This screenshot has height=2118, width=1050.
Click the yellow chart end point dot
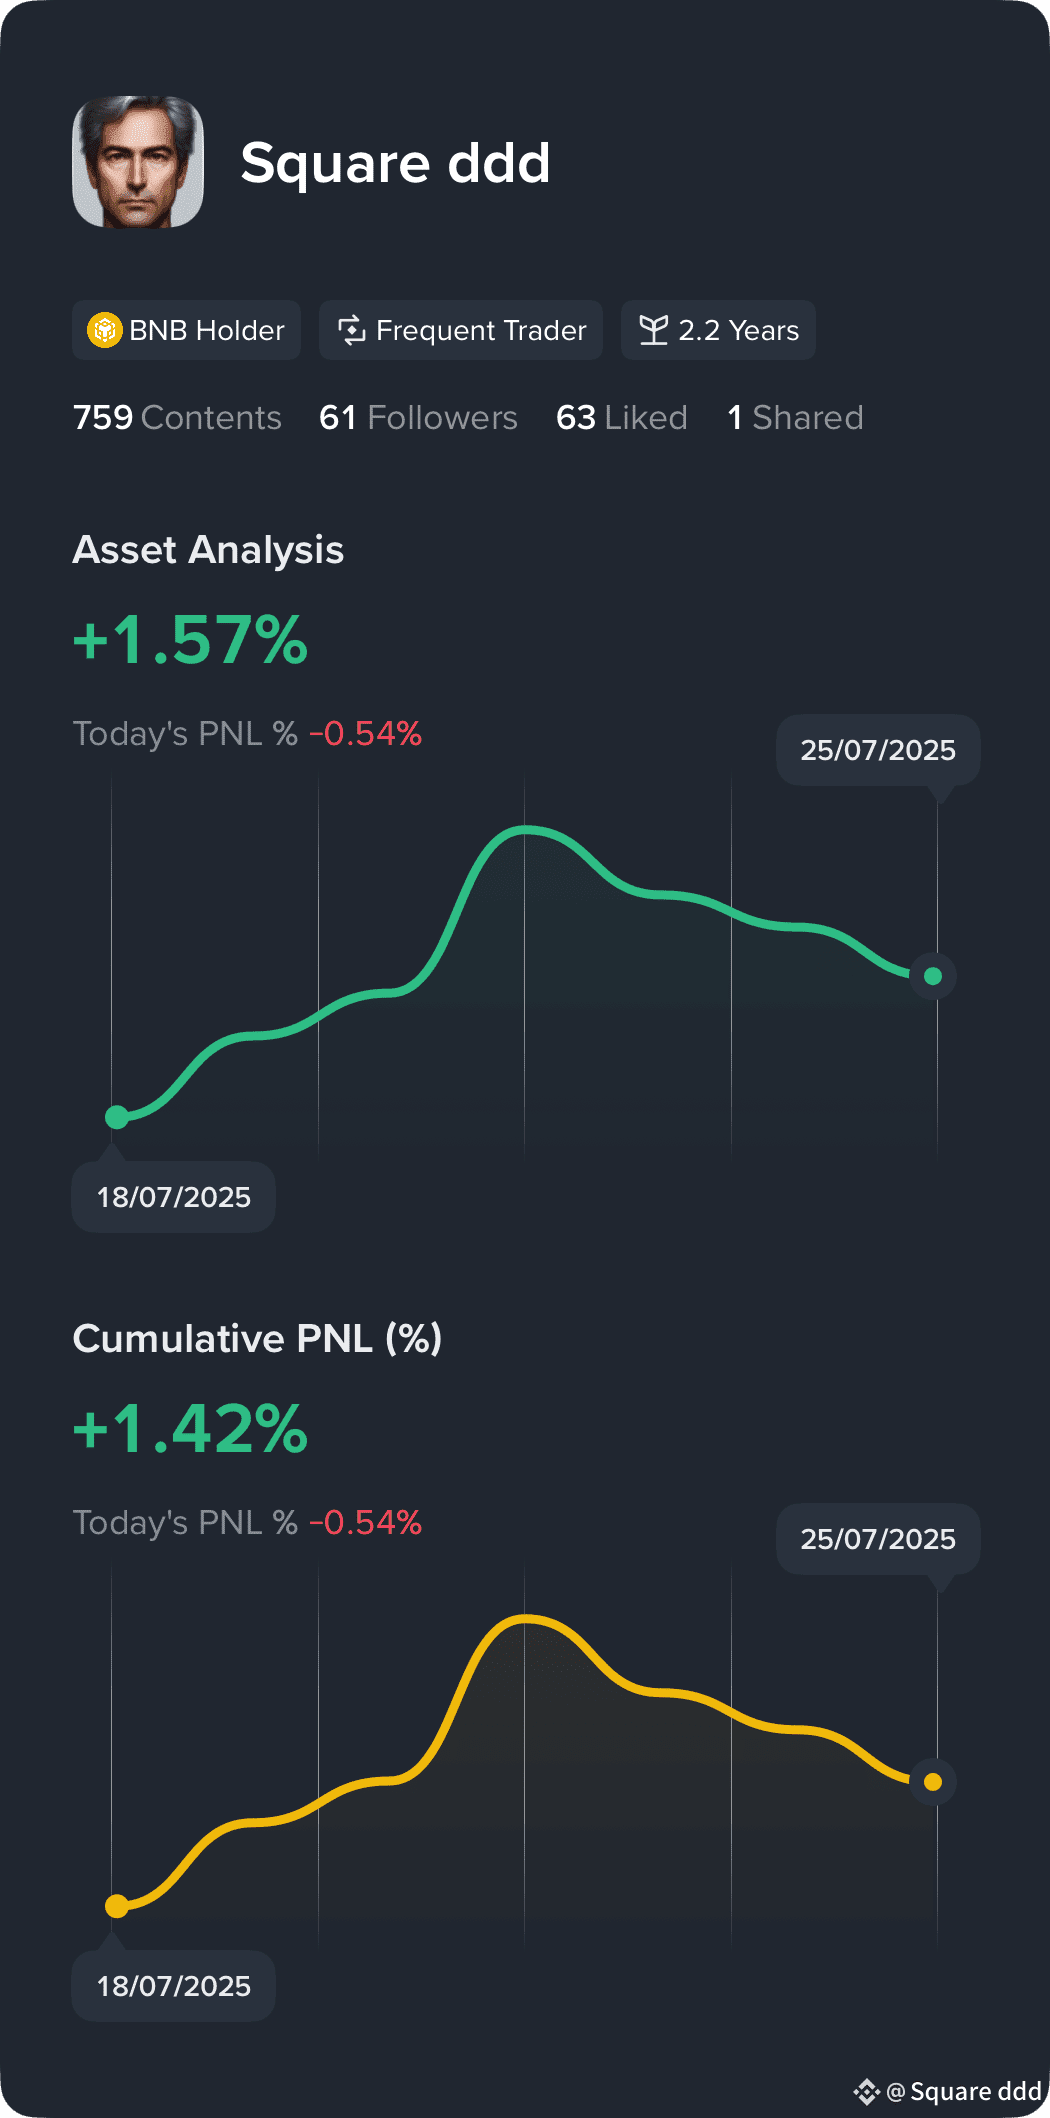[x=933, y=1782]
